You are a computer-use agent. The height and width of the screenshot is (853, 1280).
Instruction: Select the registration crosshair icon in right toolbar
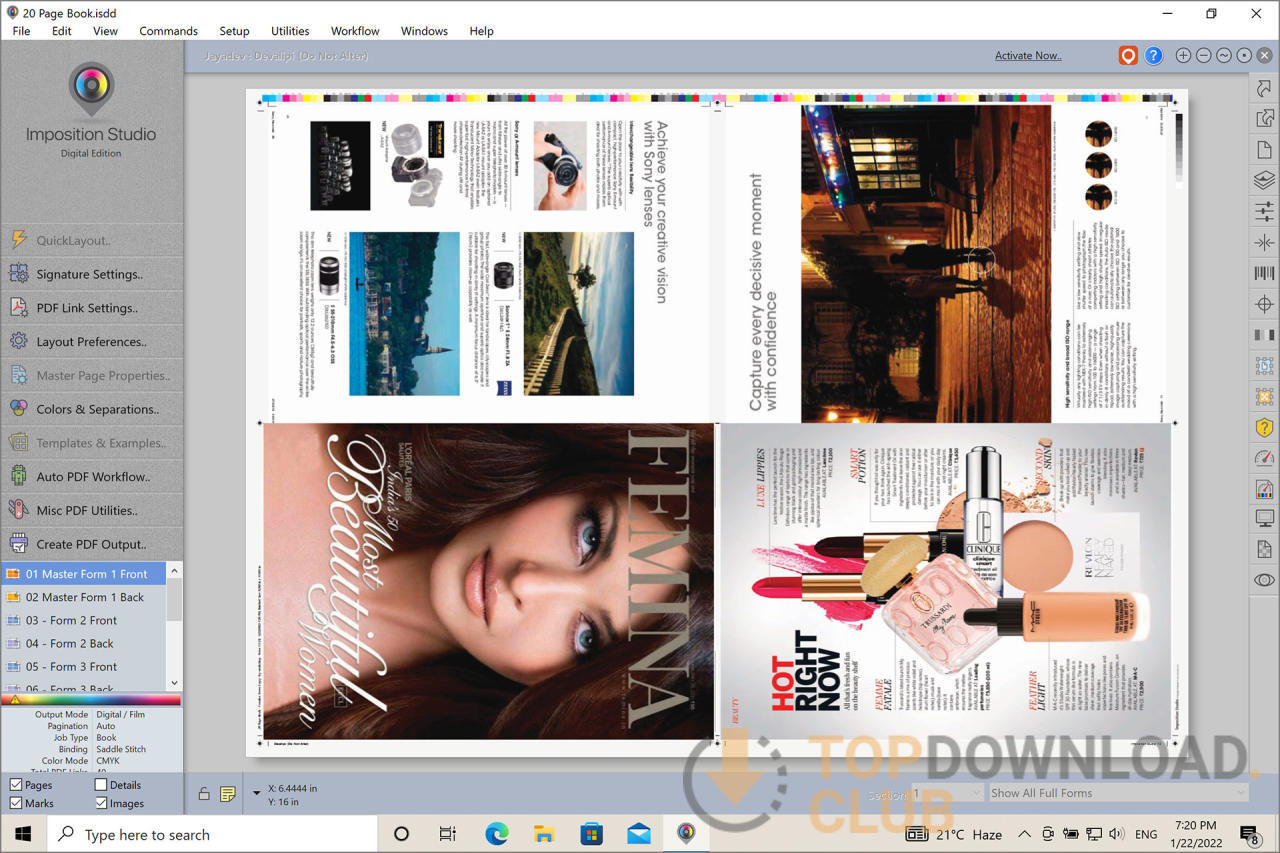coord(1264,304)
